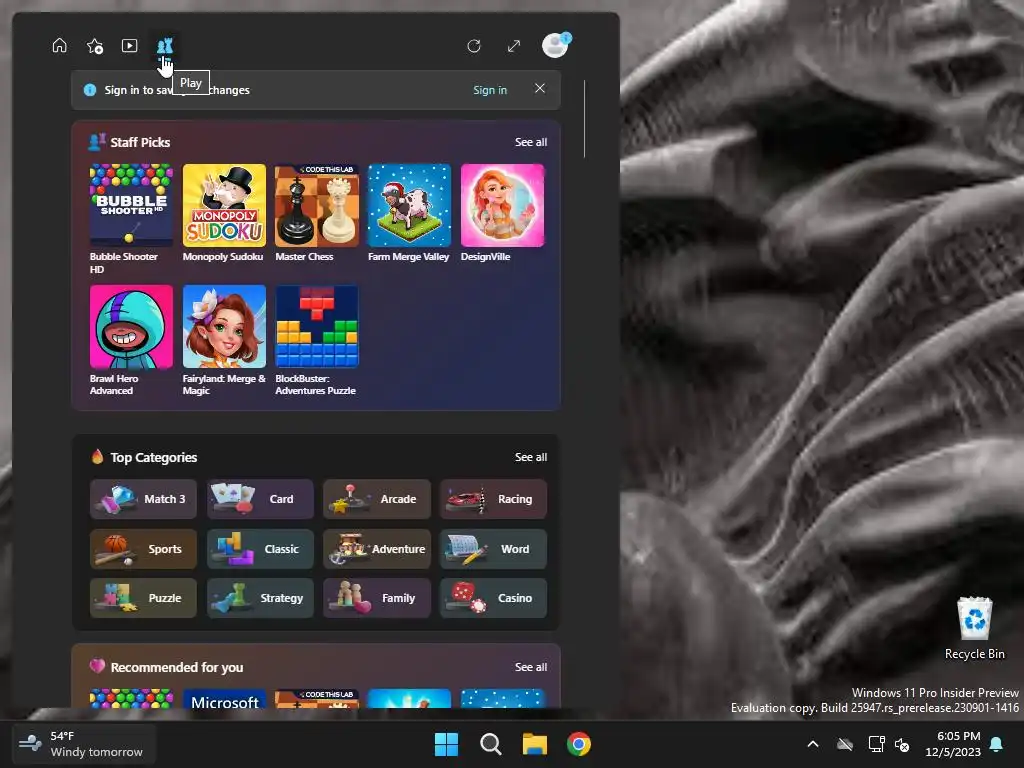Dismiss the sign in notification banner
Image resolution: width=1024 pixels, height=768 pixels.
pyautogui.click(x=540, y=88)
